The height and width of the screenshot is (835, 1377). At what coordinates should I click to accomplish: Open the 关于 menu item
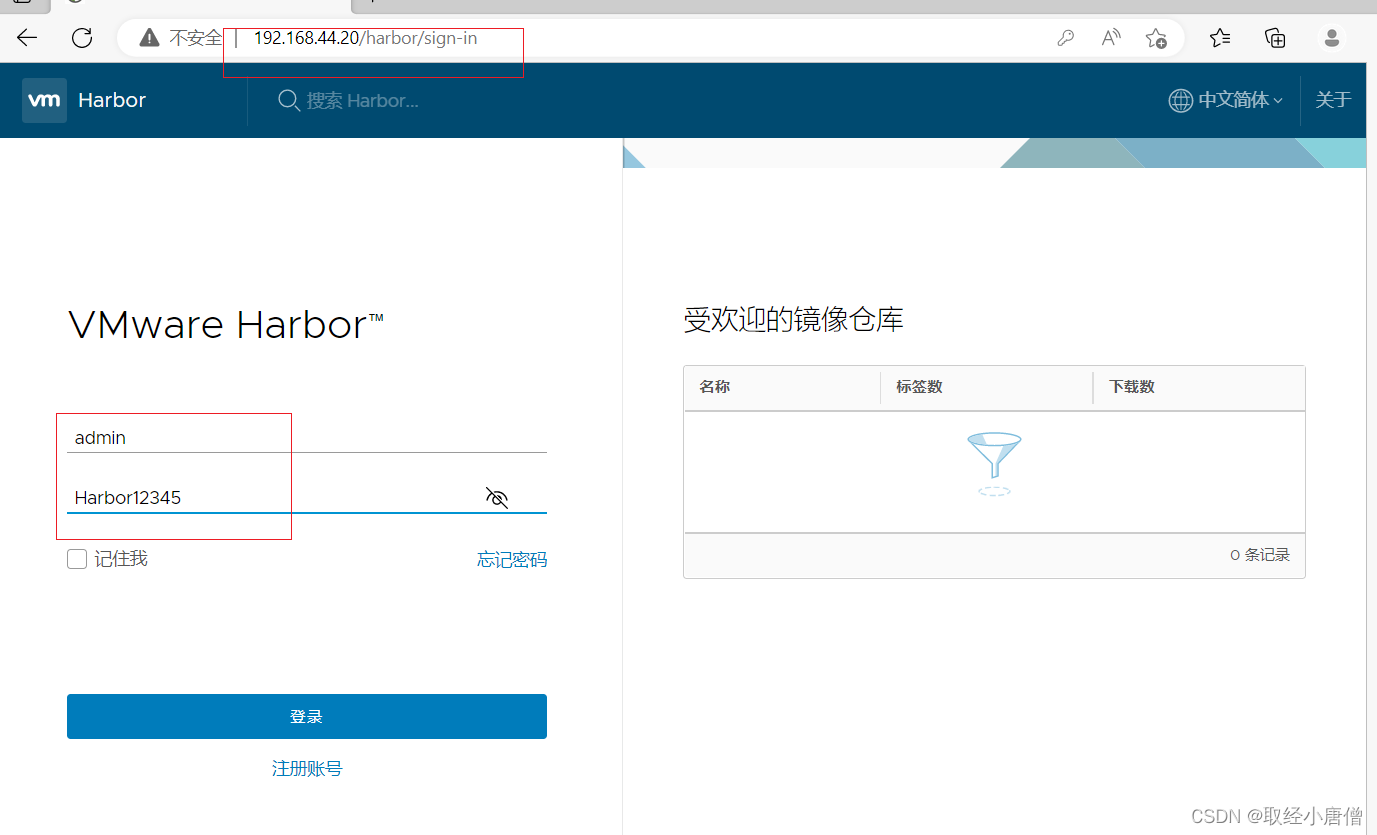pyautogui.click(x=1333, y=100)
